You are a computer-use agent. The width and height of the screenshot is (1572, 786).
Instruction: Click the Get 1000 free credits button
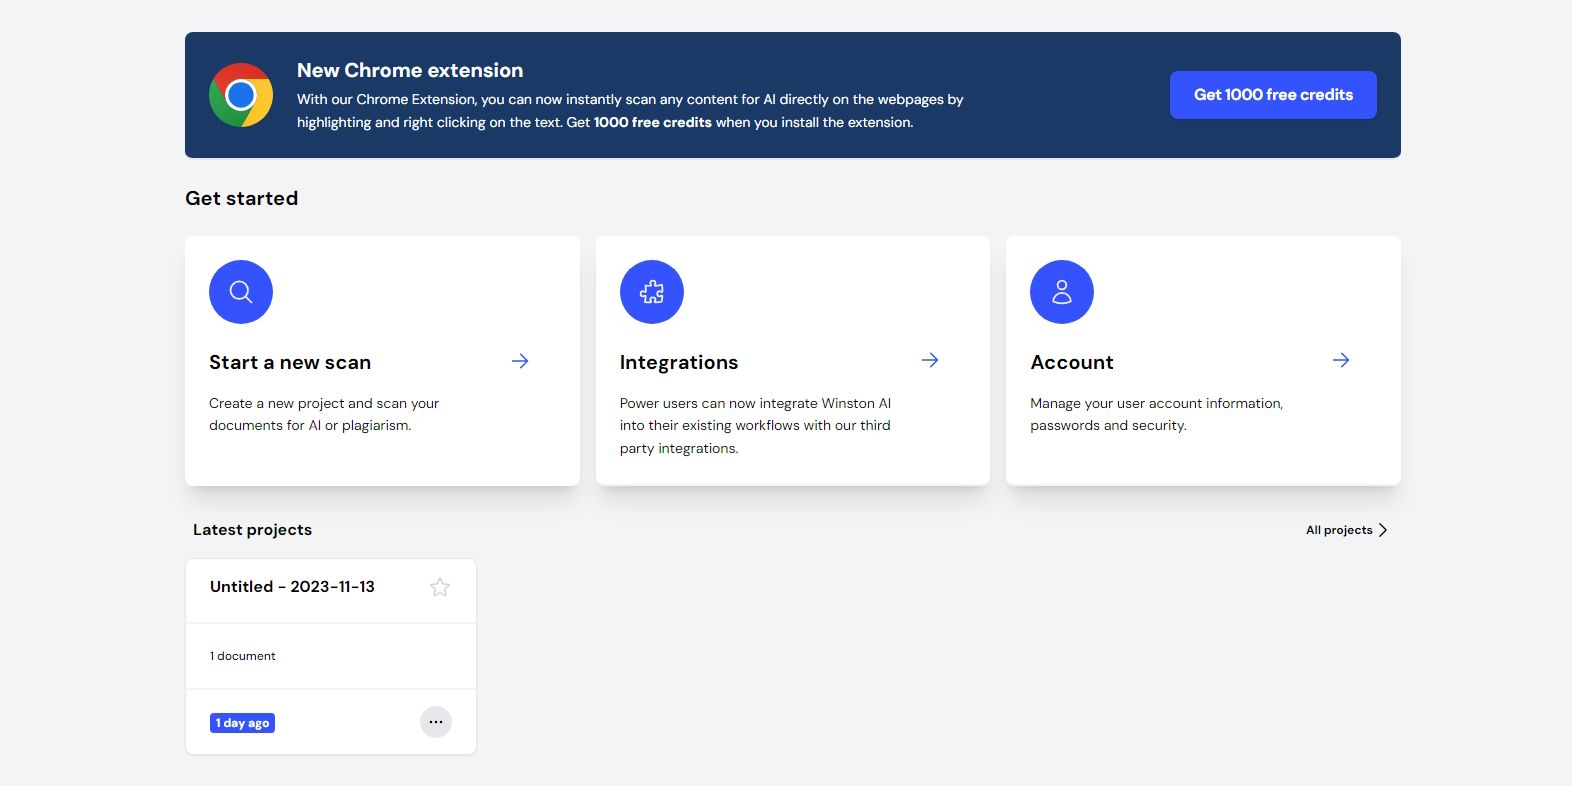(x=1273, y=95)
